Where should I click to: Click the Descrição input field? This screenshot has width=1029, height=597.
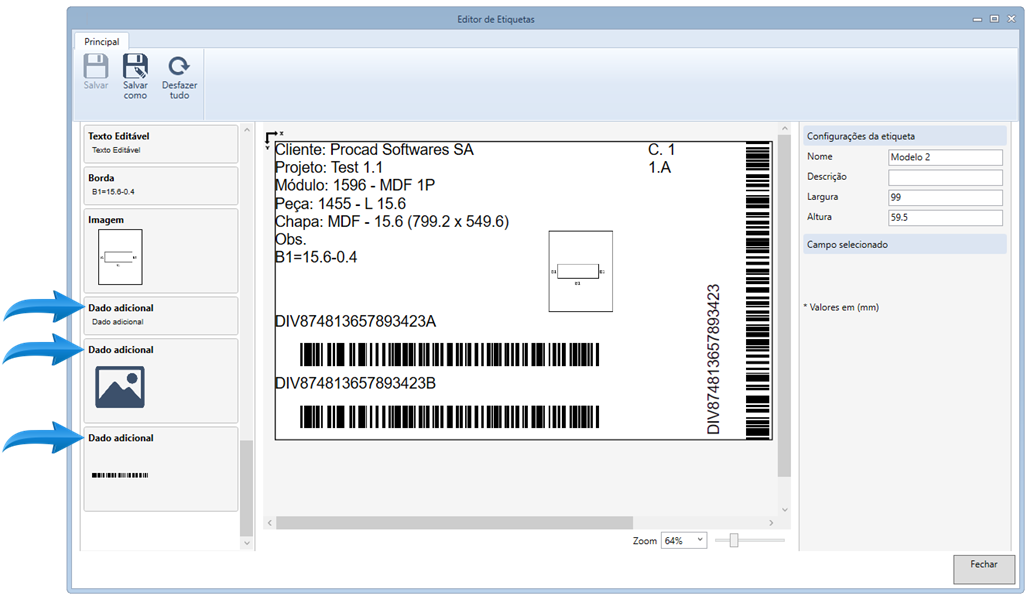(945, 177)
